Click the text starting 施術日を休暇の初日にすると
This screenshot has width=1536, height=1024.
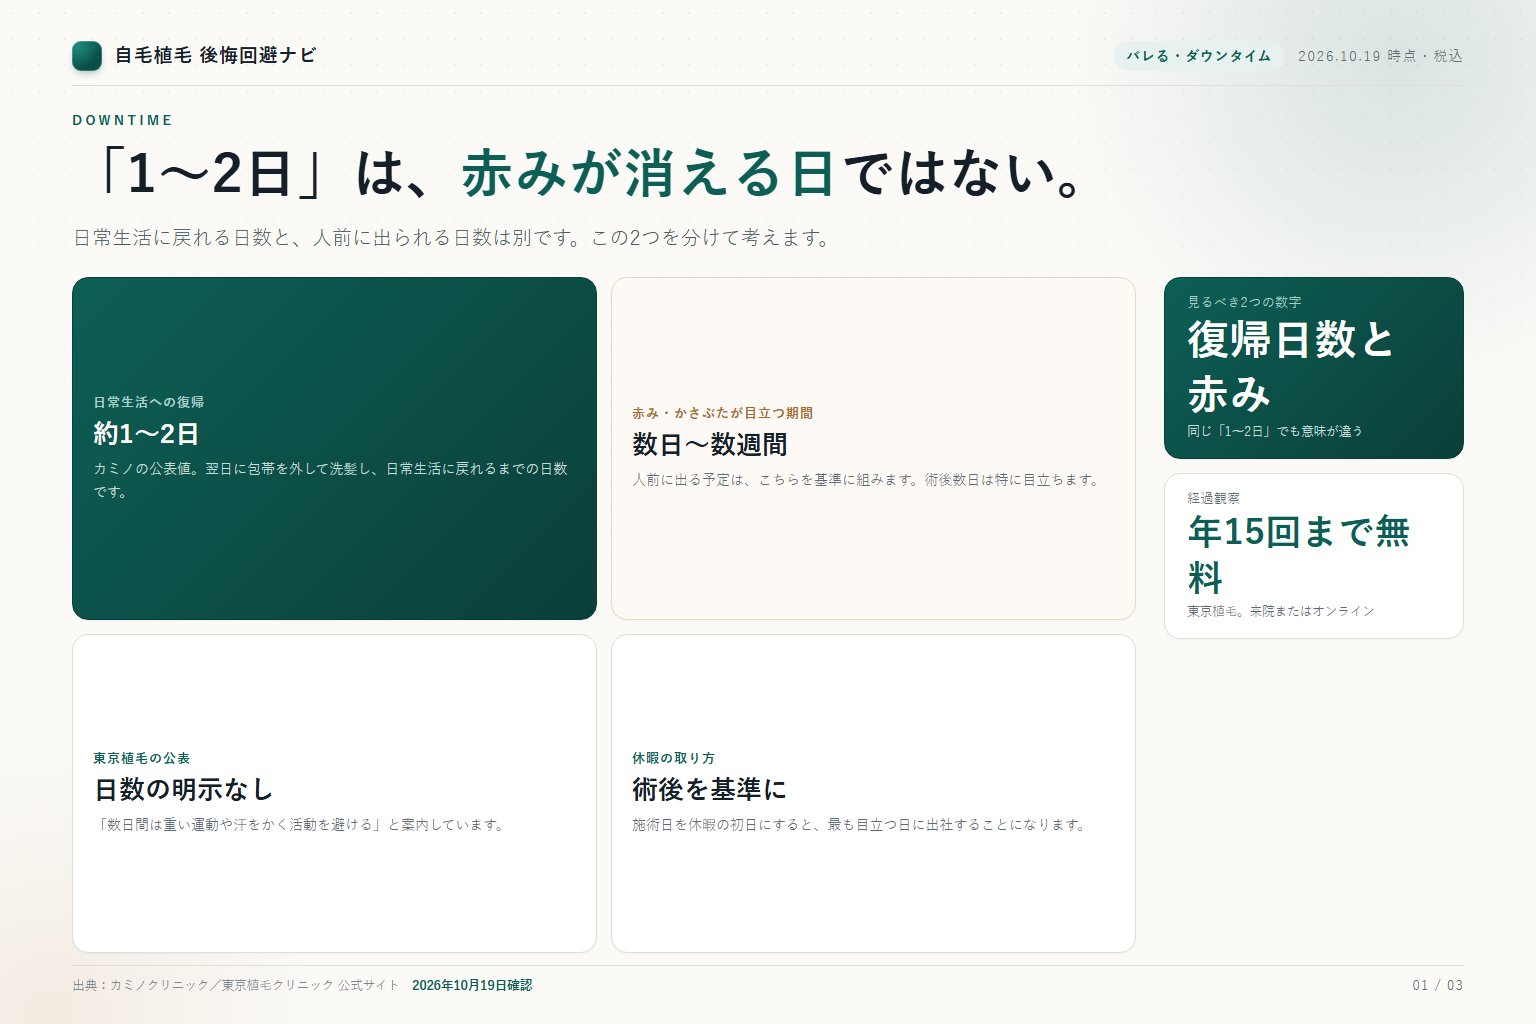point(861,825)
